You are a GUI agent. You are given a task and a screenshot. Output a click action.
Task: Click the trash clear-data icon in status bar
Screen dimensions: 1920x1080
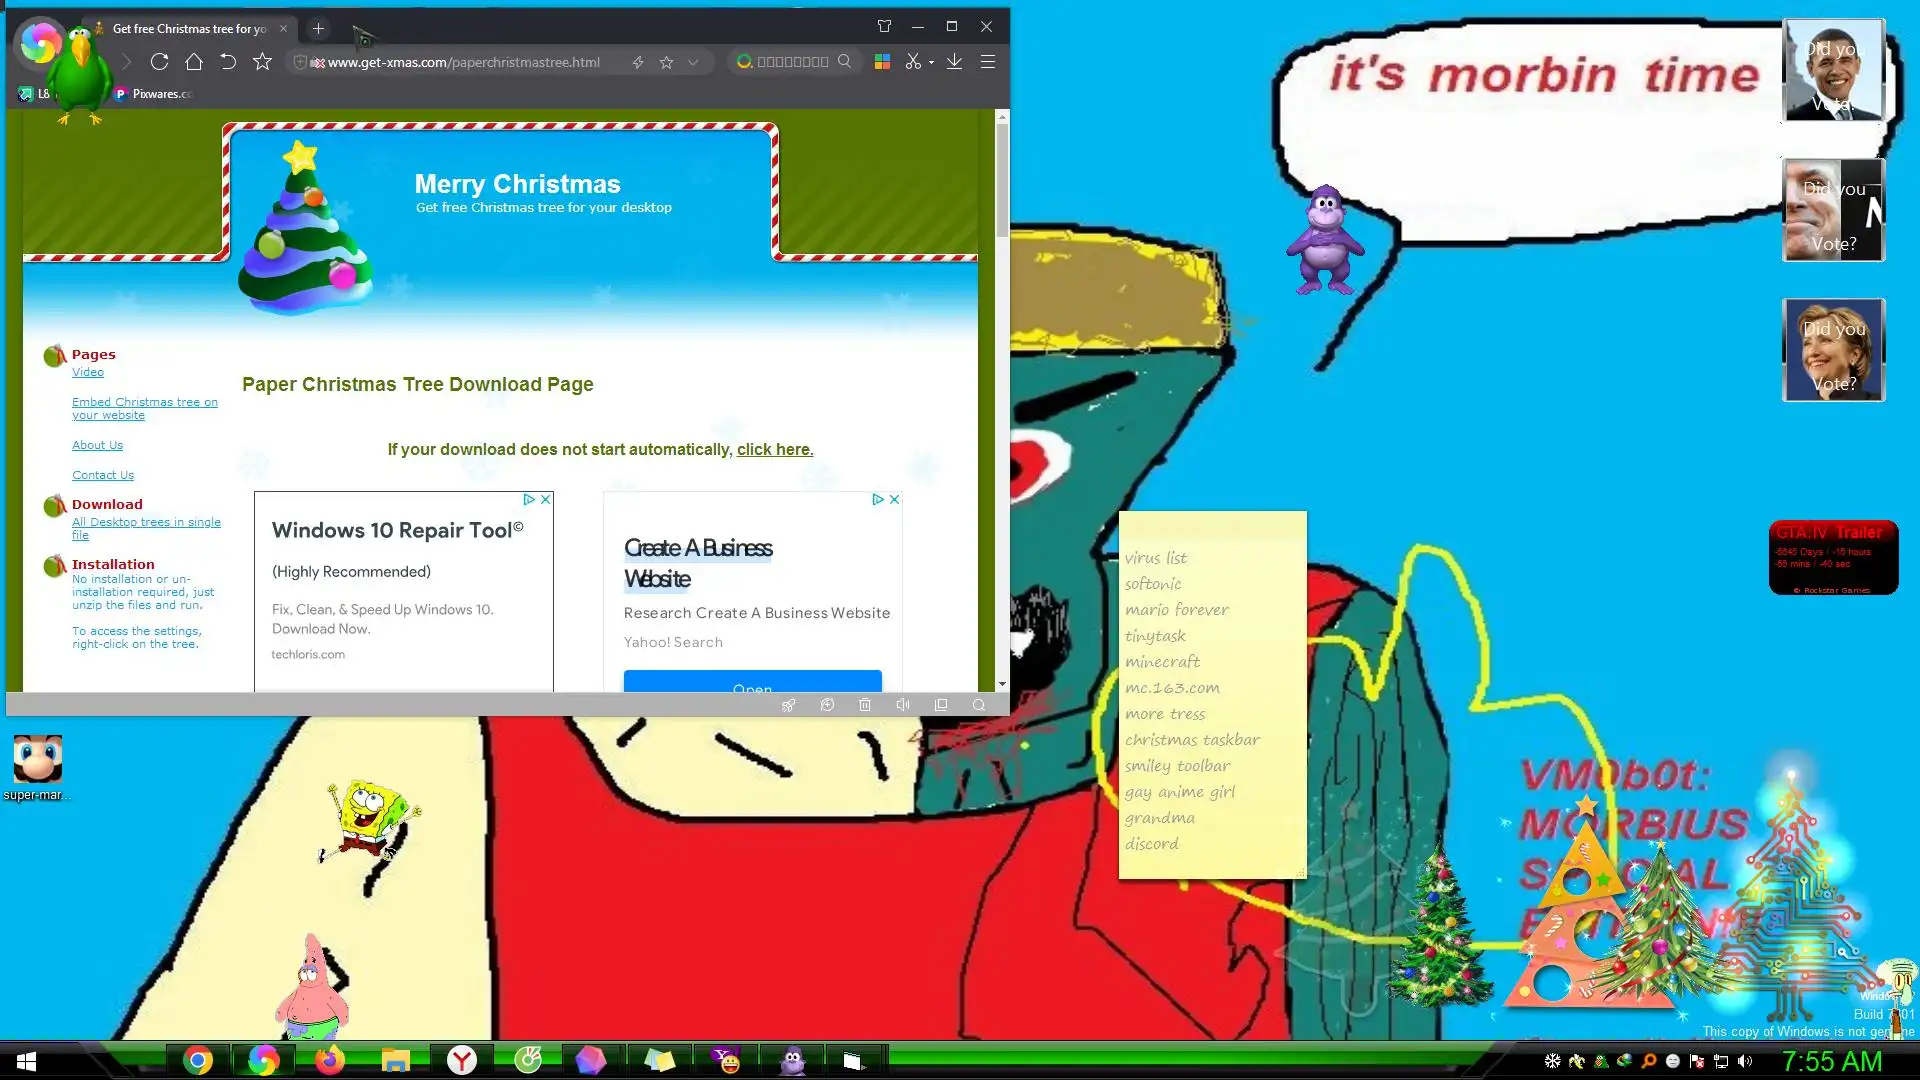(865, 705)
